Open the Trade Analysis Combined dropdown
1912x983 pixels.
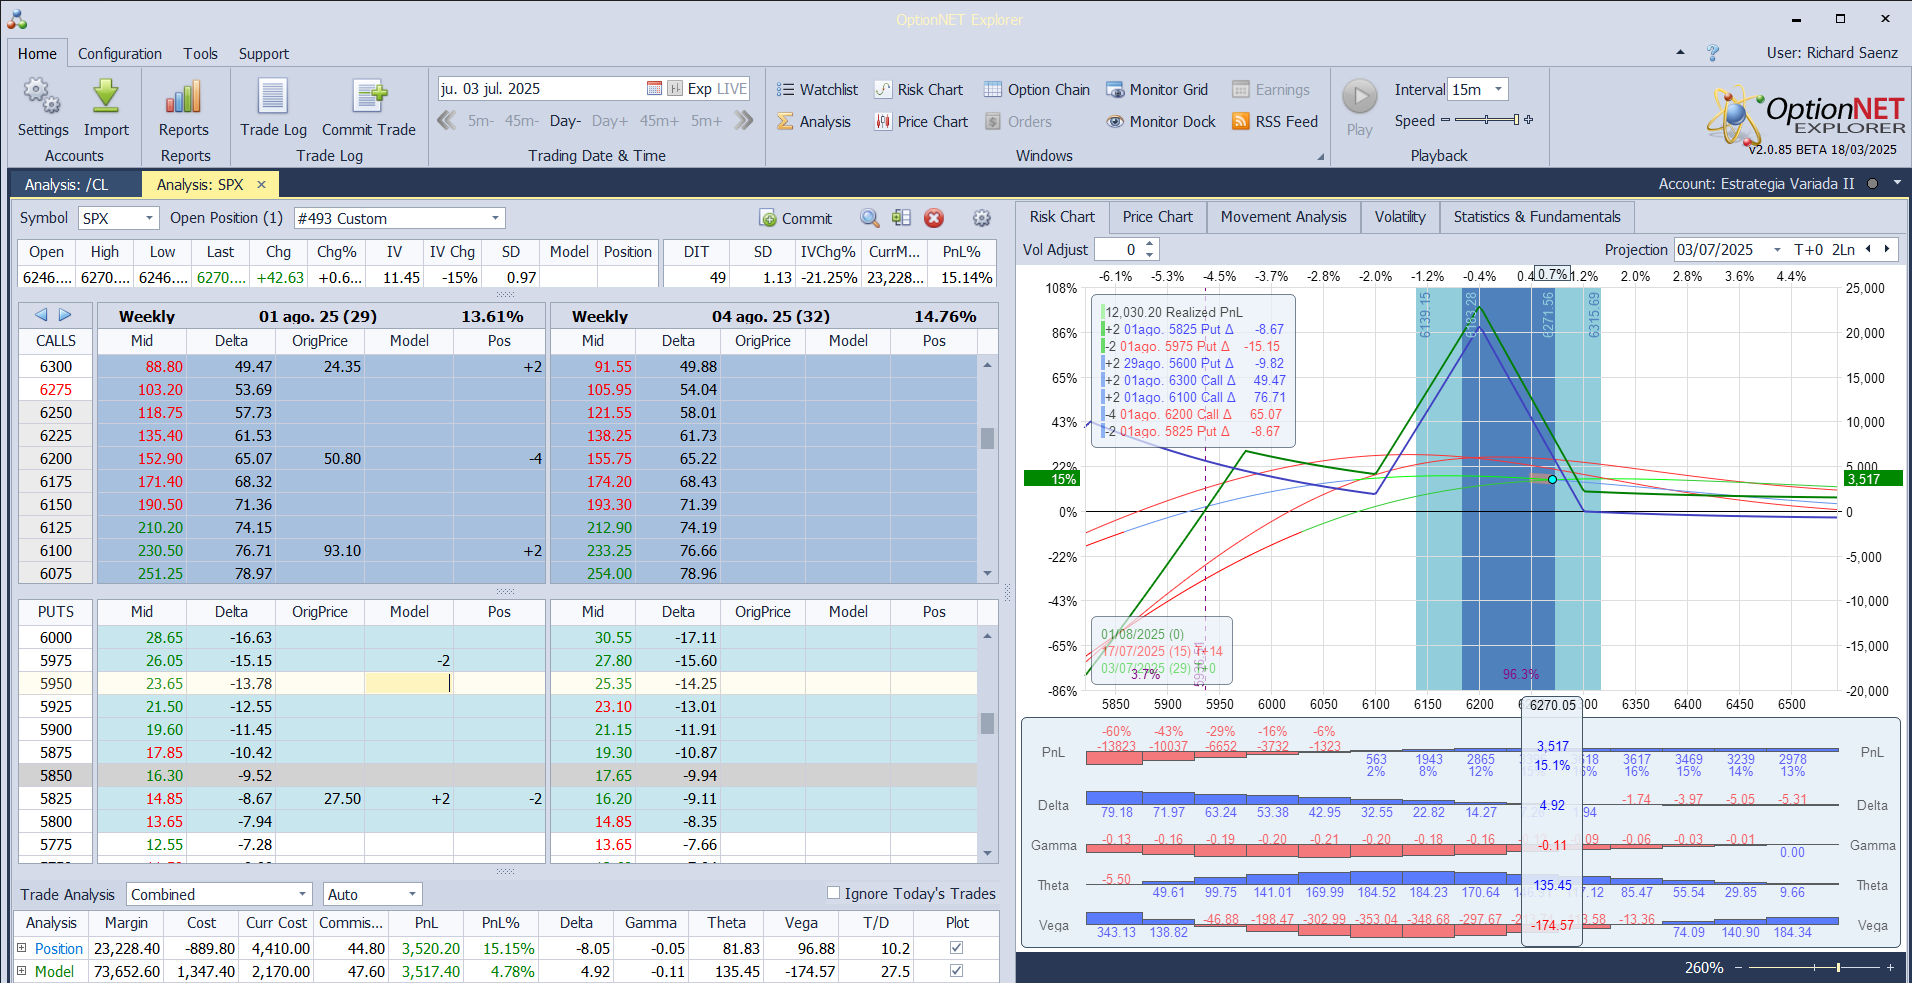(302, 895)
